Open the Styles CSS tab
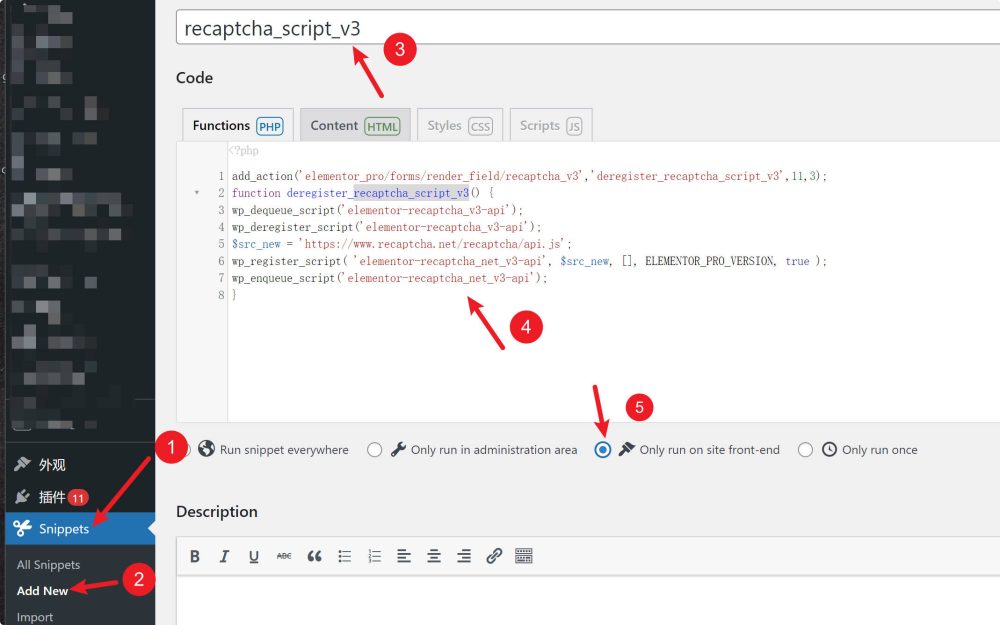Viewport: 1000px width, 625px height. click(460, 125)
